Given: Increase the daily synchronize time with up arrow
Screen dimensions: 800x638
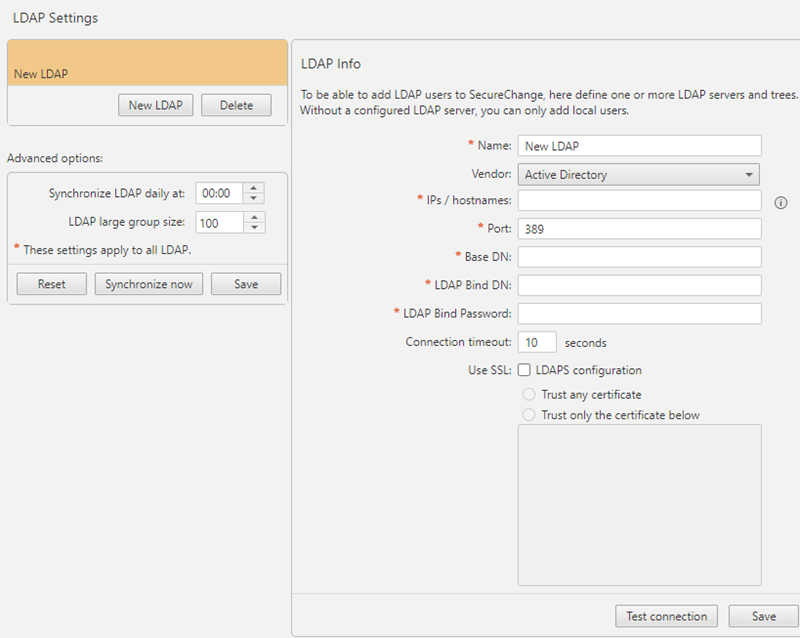Looking at the screenshot, I should pyautogui.click(x=254, y=188).
